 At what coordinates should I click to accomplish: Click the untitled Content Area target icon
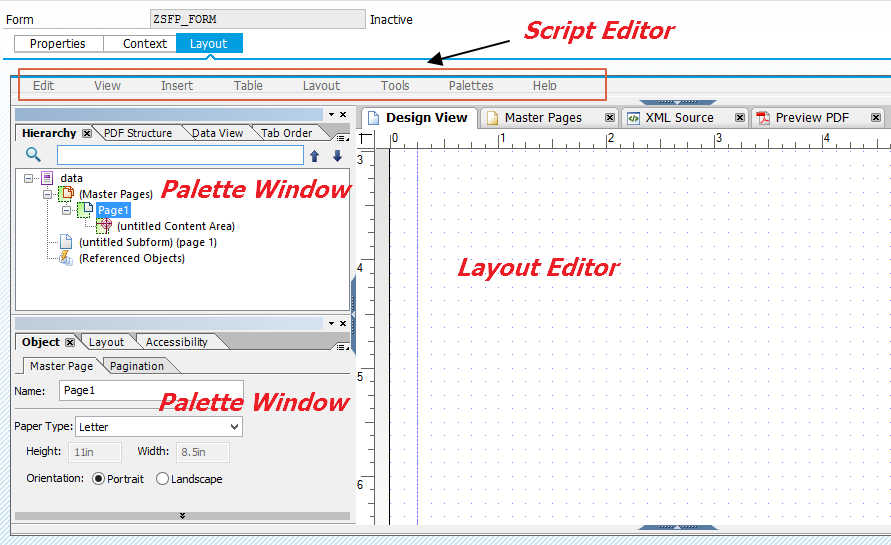pos(104,226)
